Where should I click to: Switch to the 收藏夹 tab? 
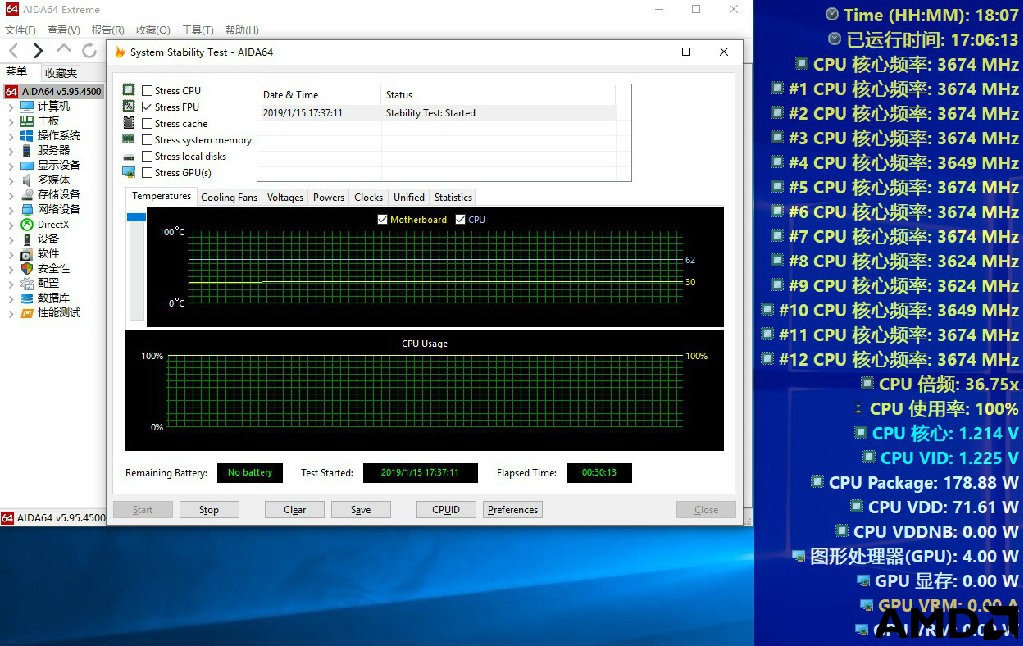click(x=61, y=73)
